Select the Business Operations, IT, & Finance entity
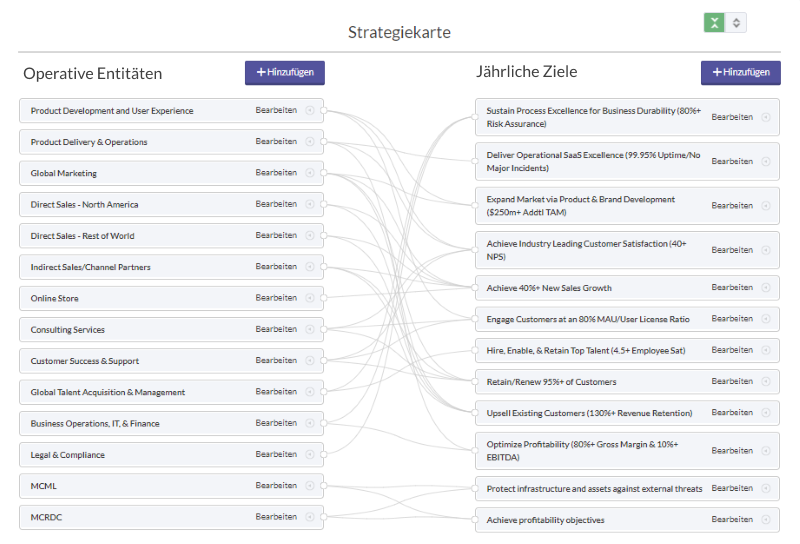 pyautogui.click(x=171, y=423)
